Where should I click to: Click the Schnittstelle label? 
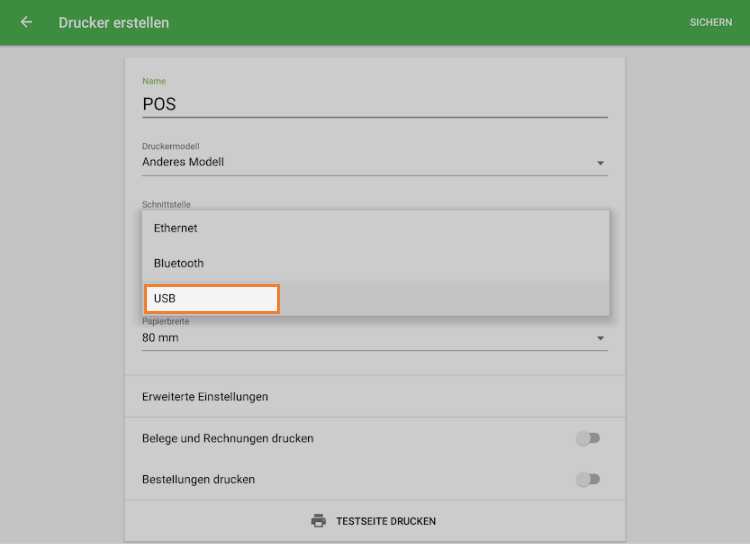(x=166, y=204)
